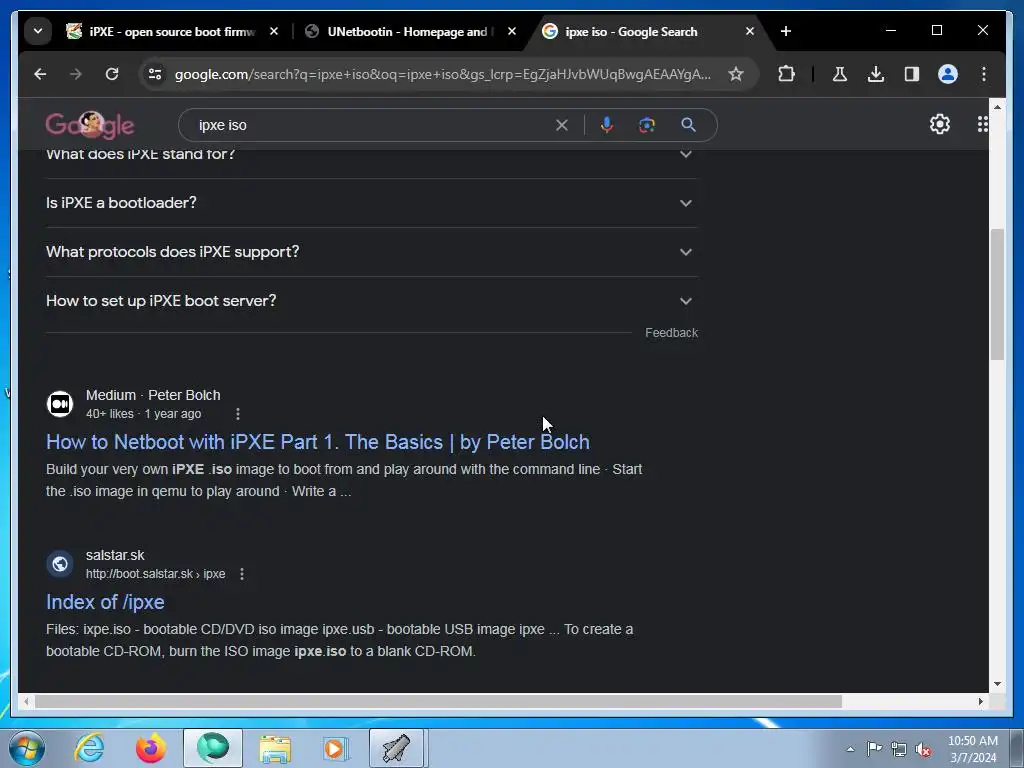Click the forward navigation arrow
Image resolution: width=1024 pixels, height=768 pixels.
(76, 74)
